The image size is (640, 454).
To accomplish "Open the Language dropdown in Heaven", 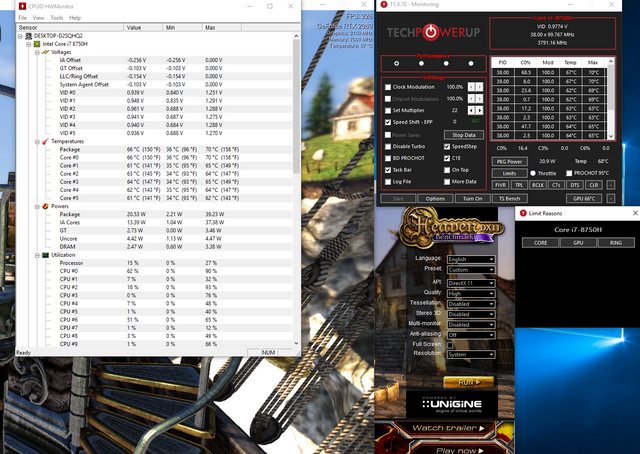I will click(471, 259).
